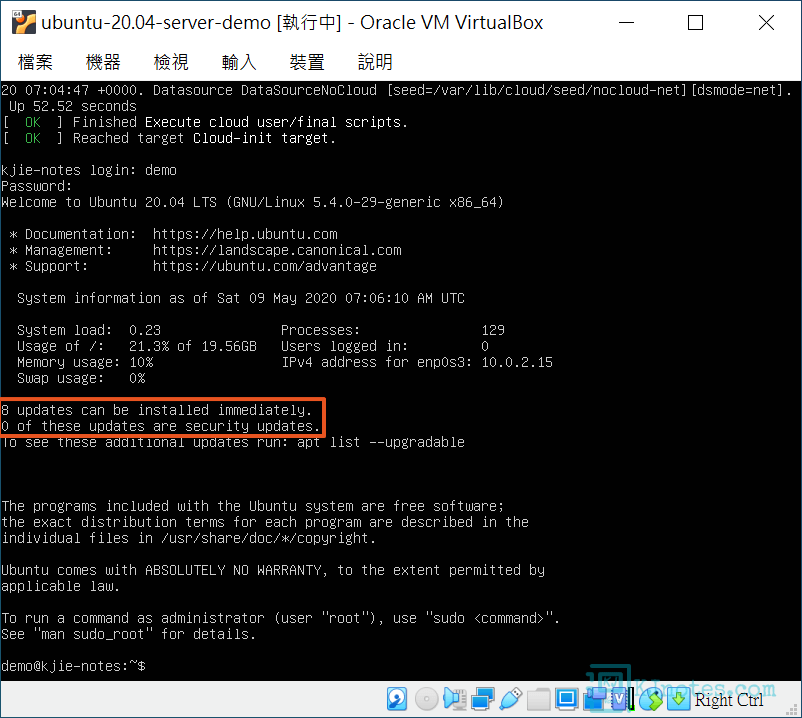Viewport: 802px width, 718px height.
Task: Click the '8 updates can be installed immediately' line
Action: pyautogui.click(x=157, y=410)
